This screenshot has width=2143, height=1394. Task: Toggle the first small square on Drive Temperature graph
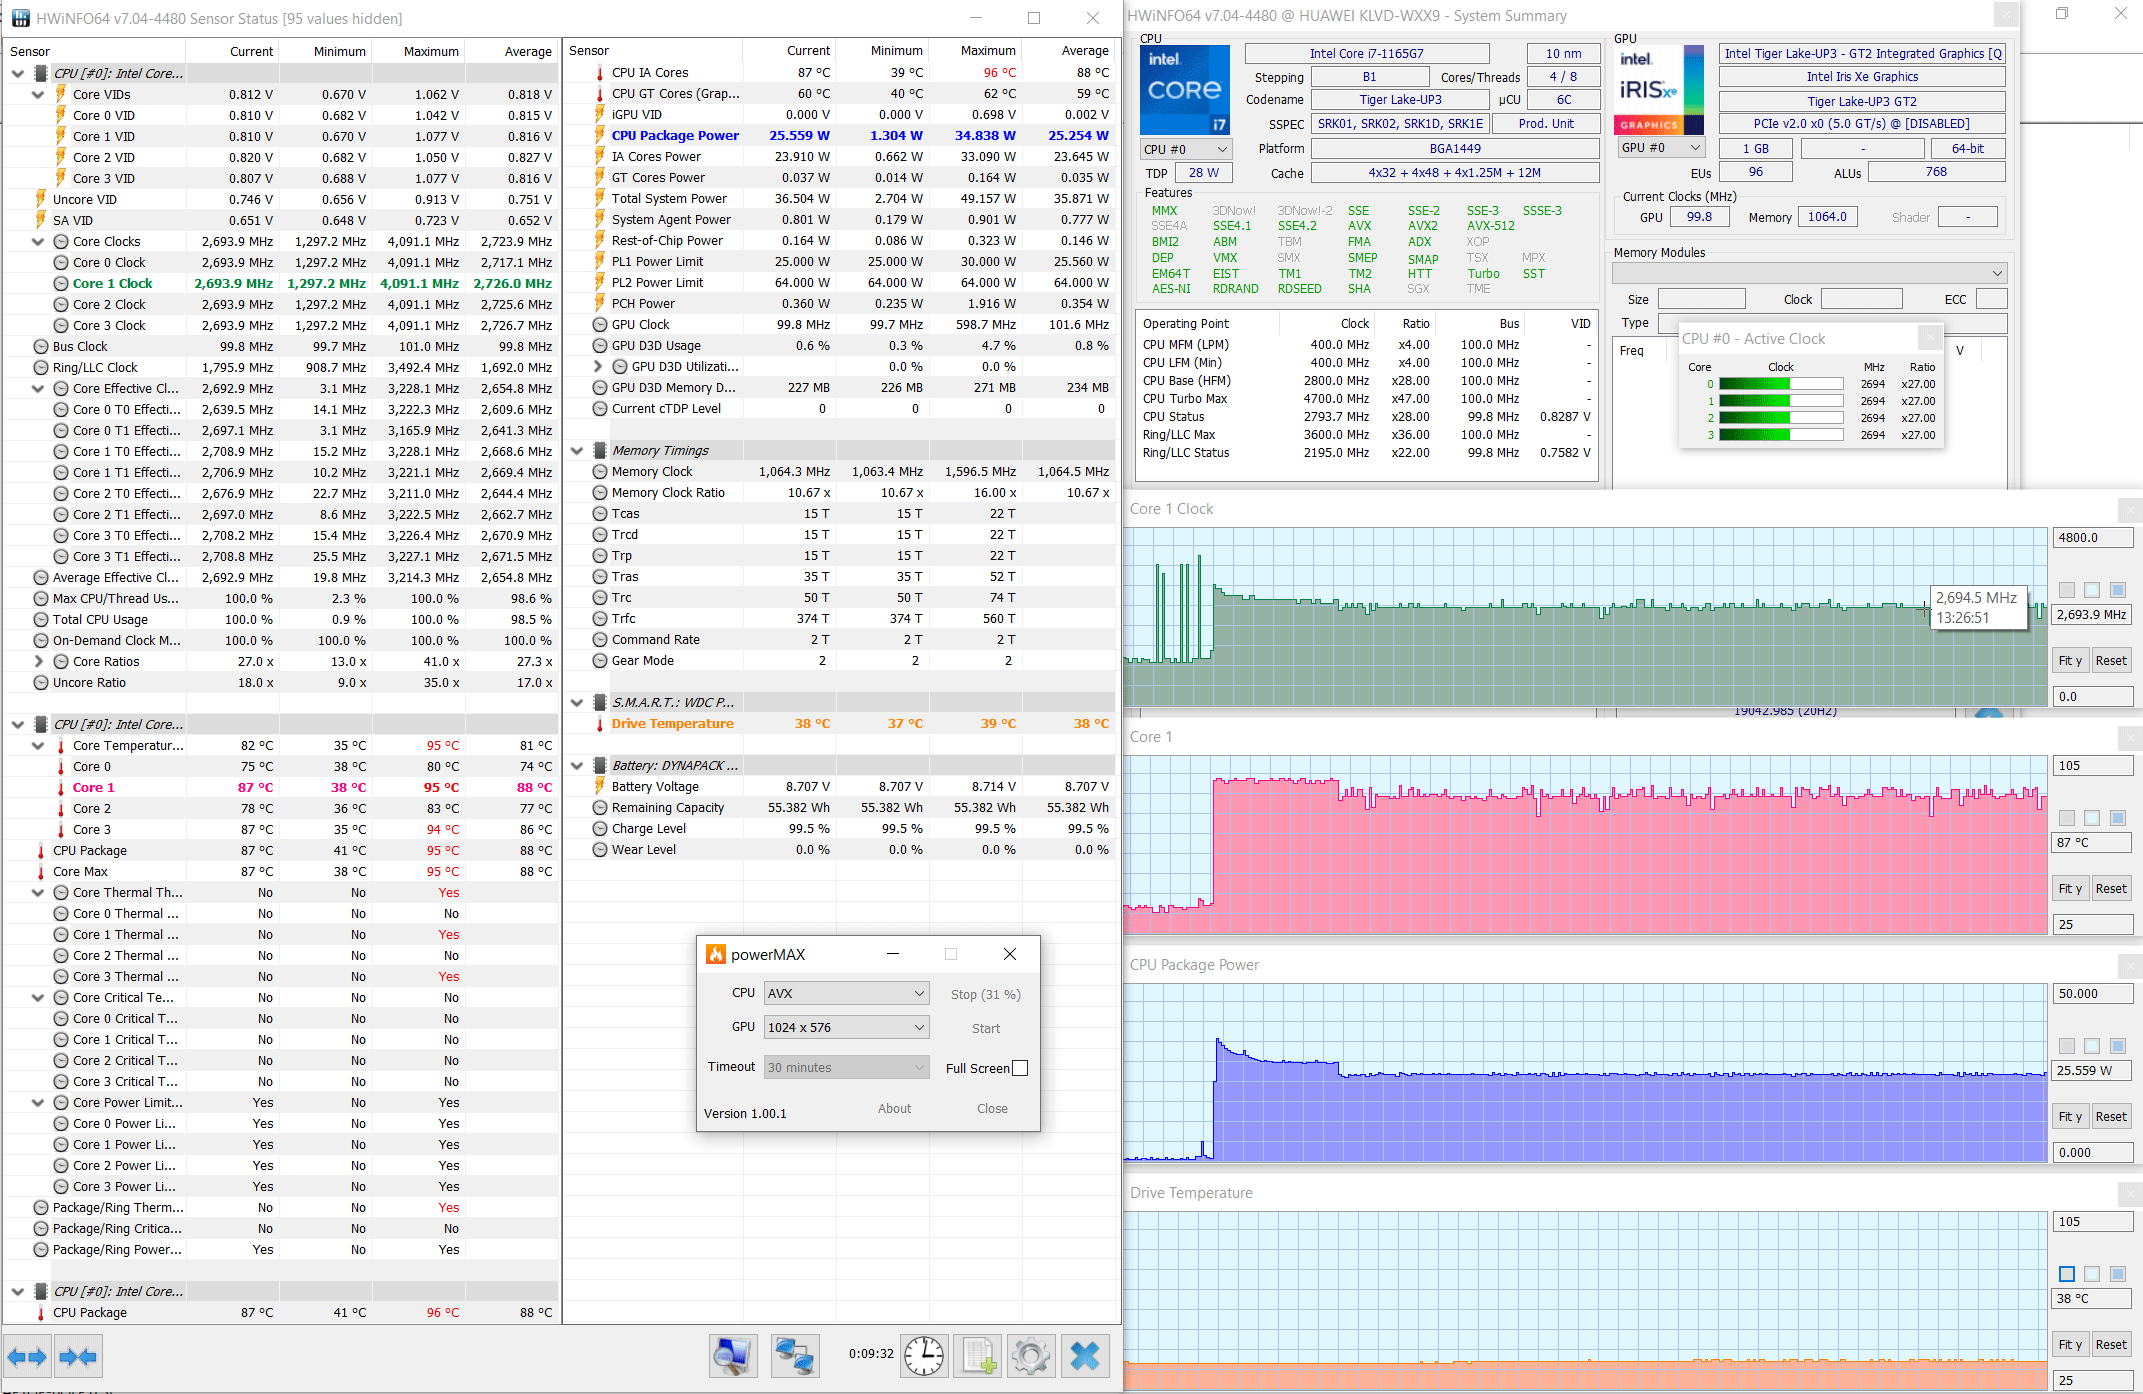[x=2067, y=1274]
